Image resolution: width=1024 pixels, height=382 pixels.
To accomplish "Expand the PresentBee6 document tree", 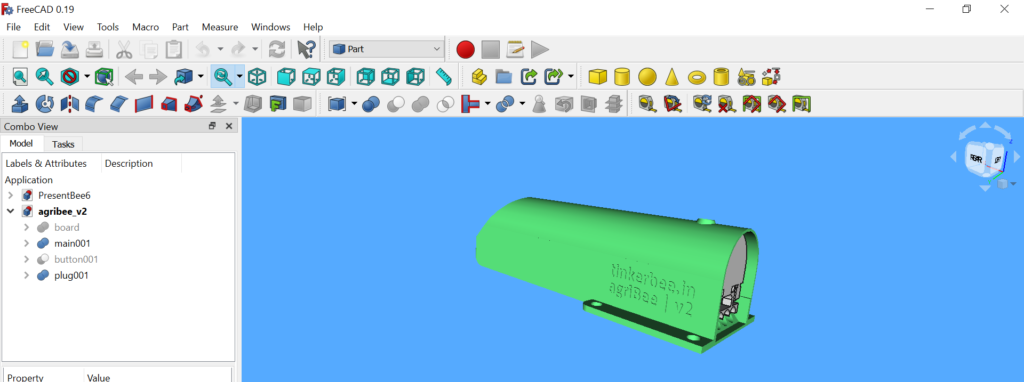I will [x=10, y=195].
